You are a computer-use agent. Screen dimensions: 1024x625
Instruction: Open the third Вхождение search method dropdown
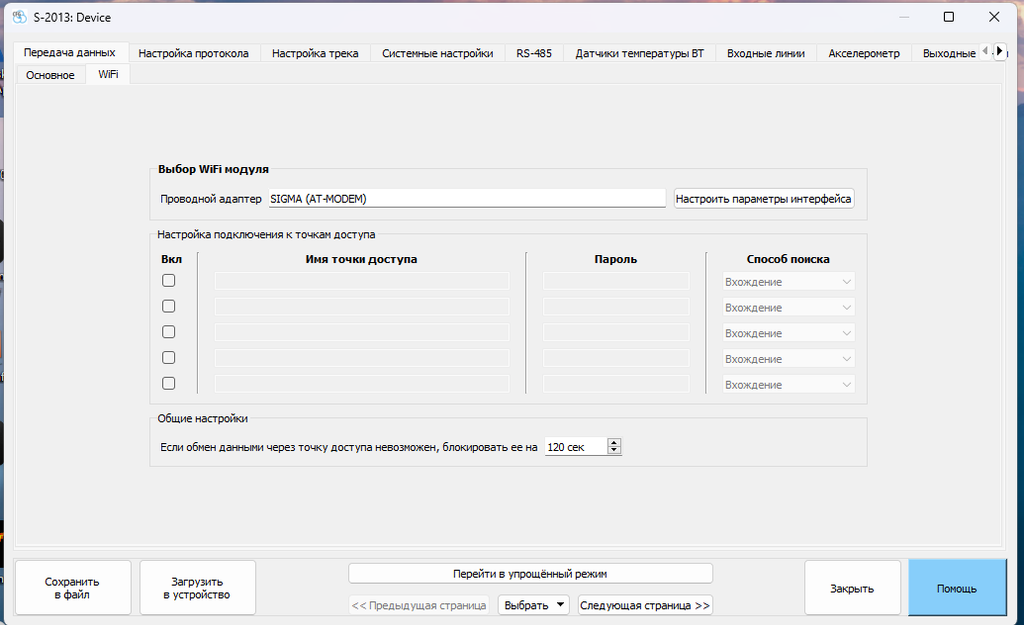(788, 333)
